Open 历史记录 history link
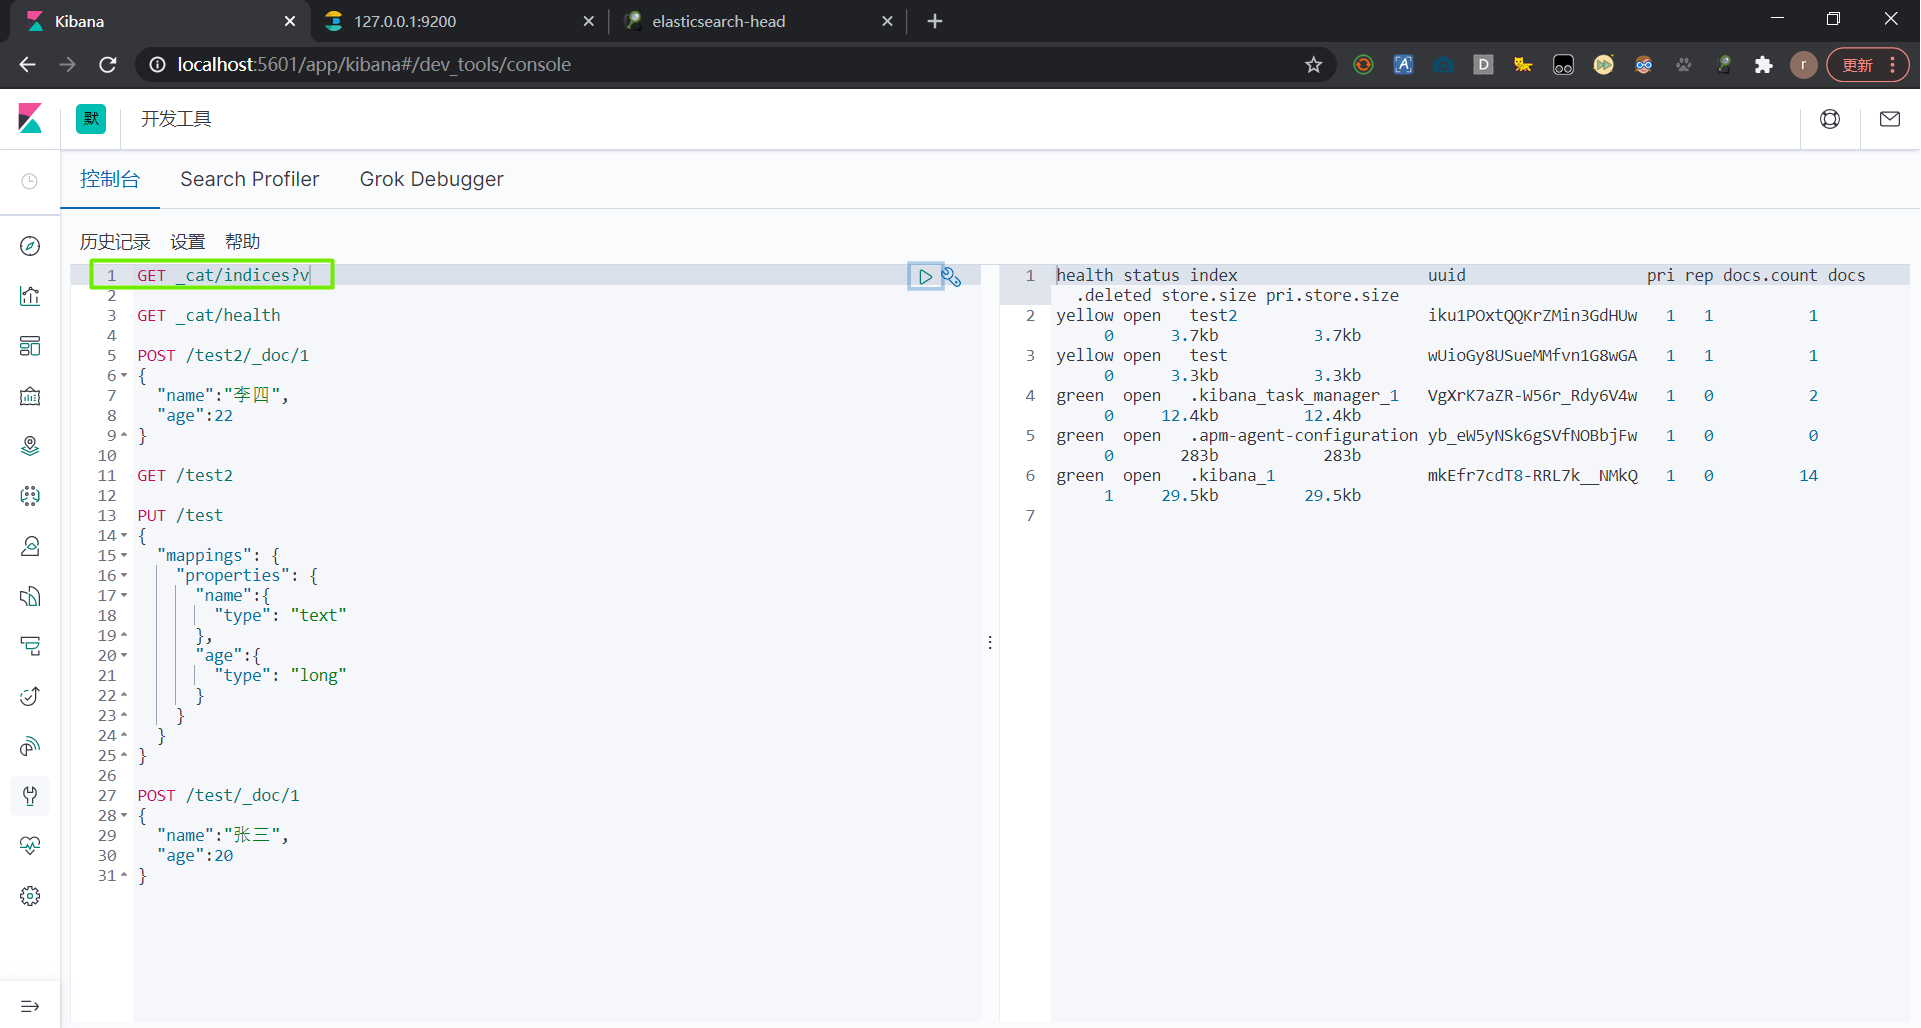This screenshot has width=1921, height=1028. point(115,242)
